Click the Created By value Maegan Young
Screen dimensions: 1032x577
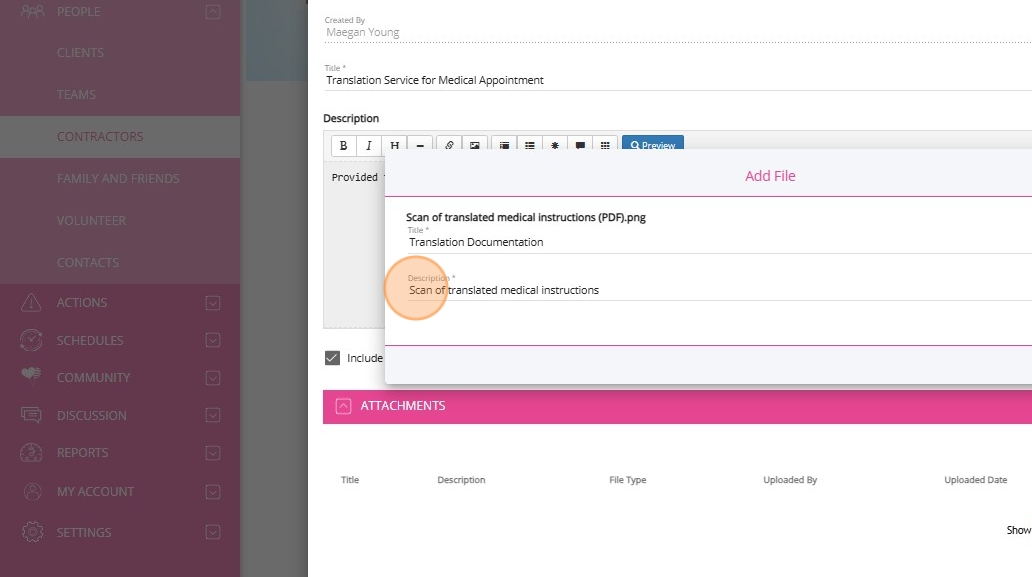click(x=363, y=32)
